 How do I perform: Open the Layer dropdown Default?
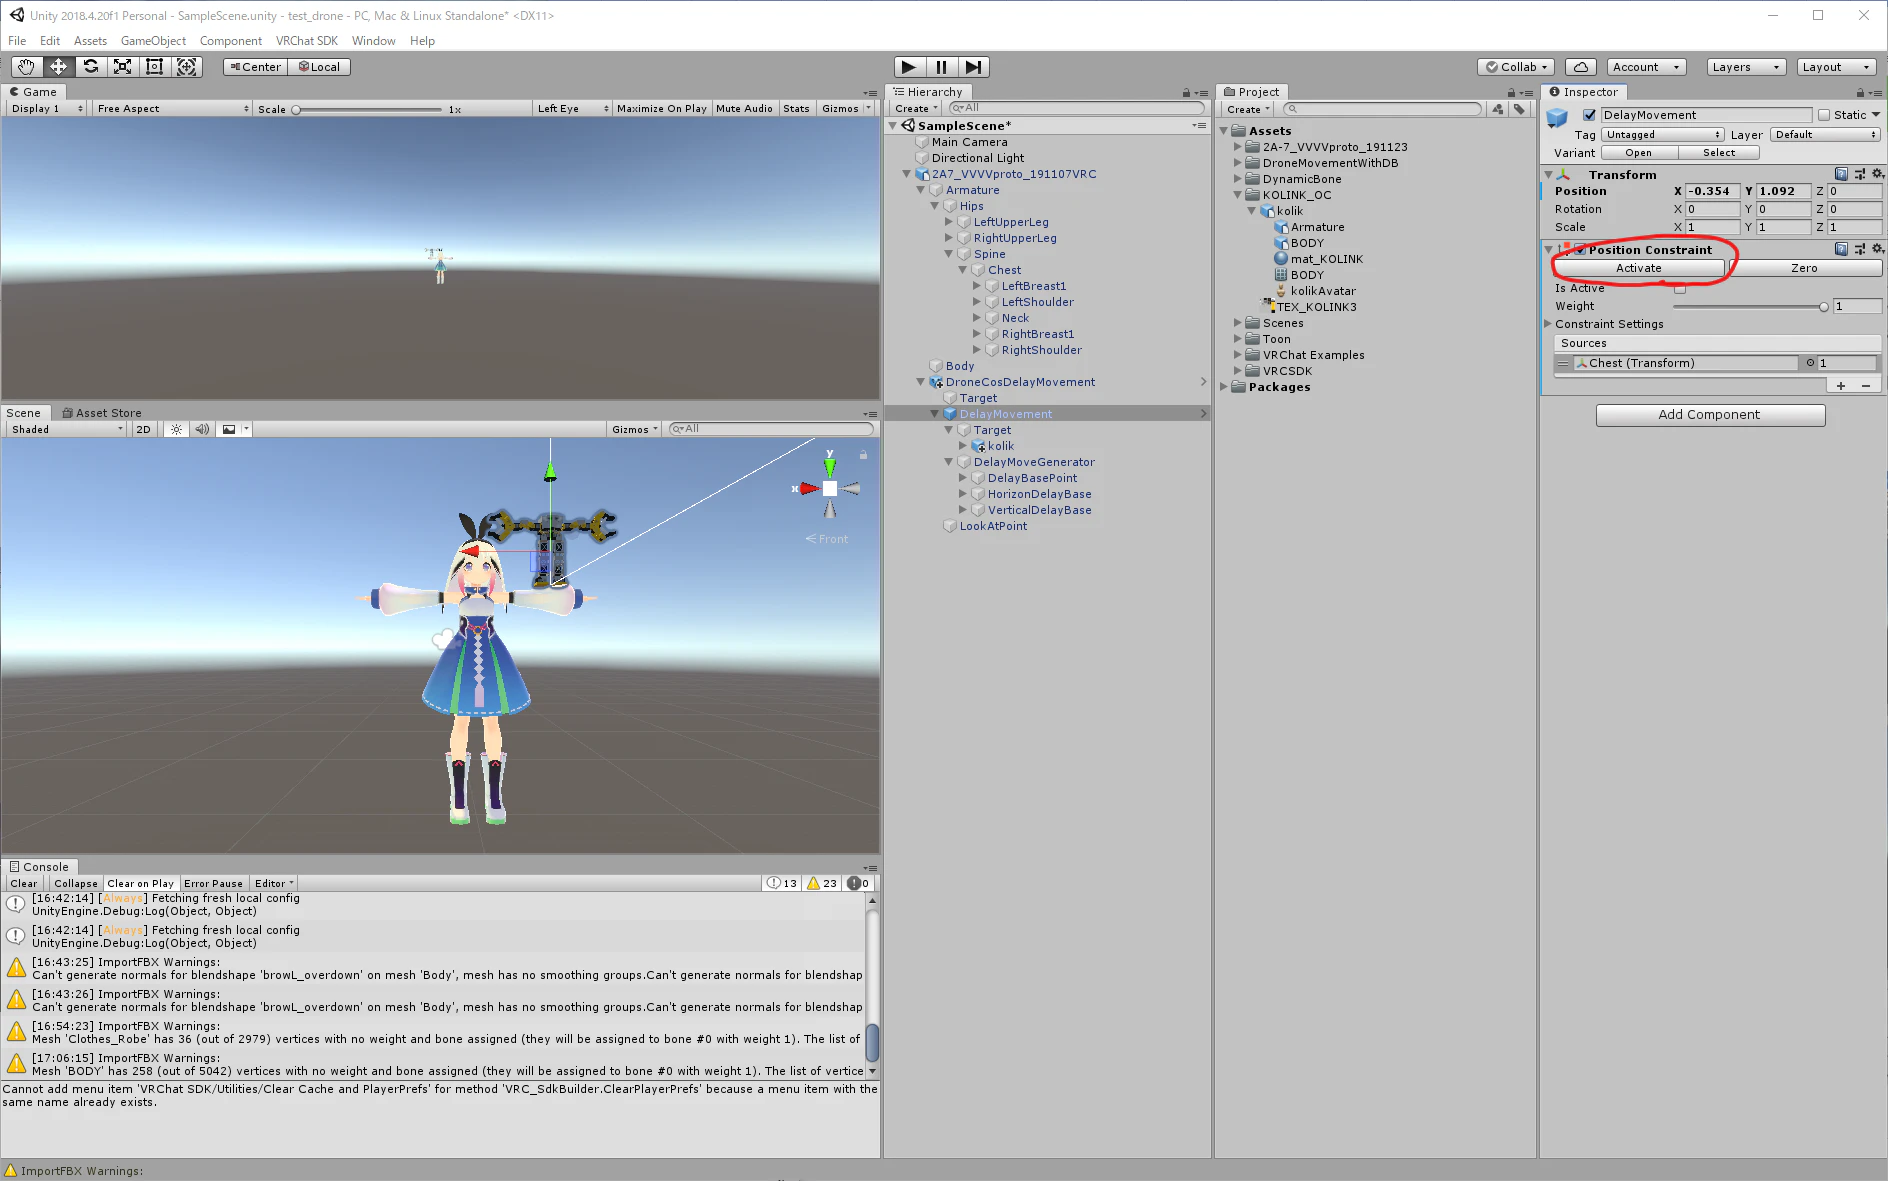pos(1826,134)
